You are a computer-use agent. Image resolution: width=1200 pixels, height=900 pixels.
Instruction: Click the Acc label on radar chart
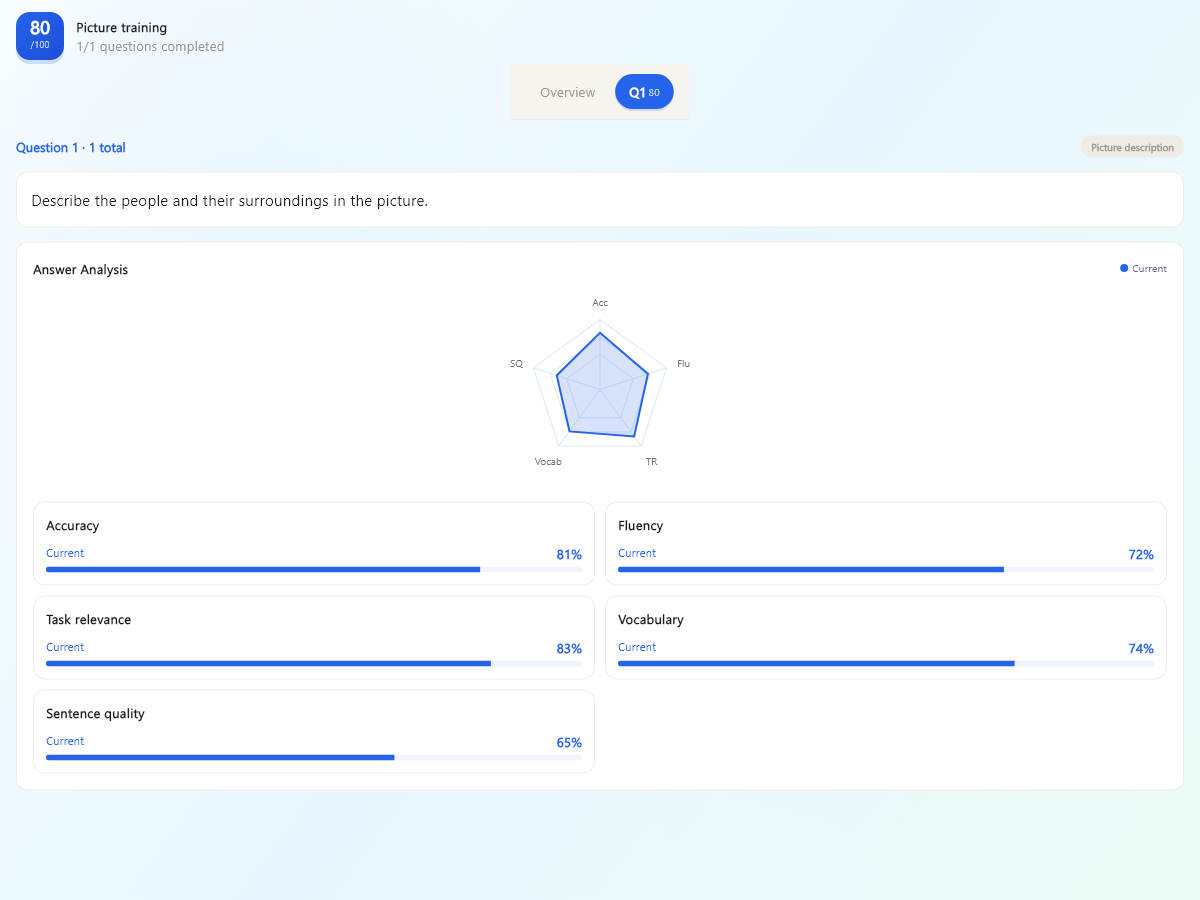click(x=600, y=302)
